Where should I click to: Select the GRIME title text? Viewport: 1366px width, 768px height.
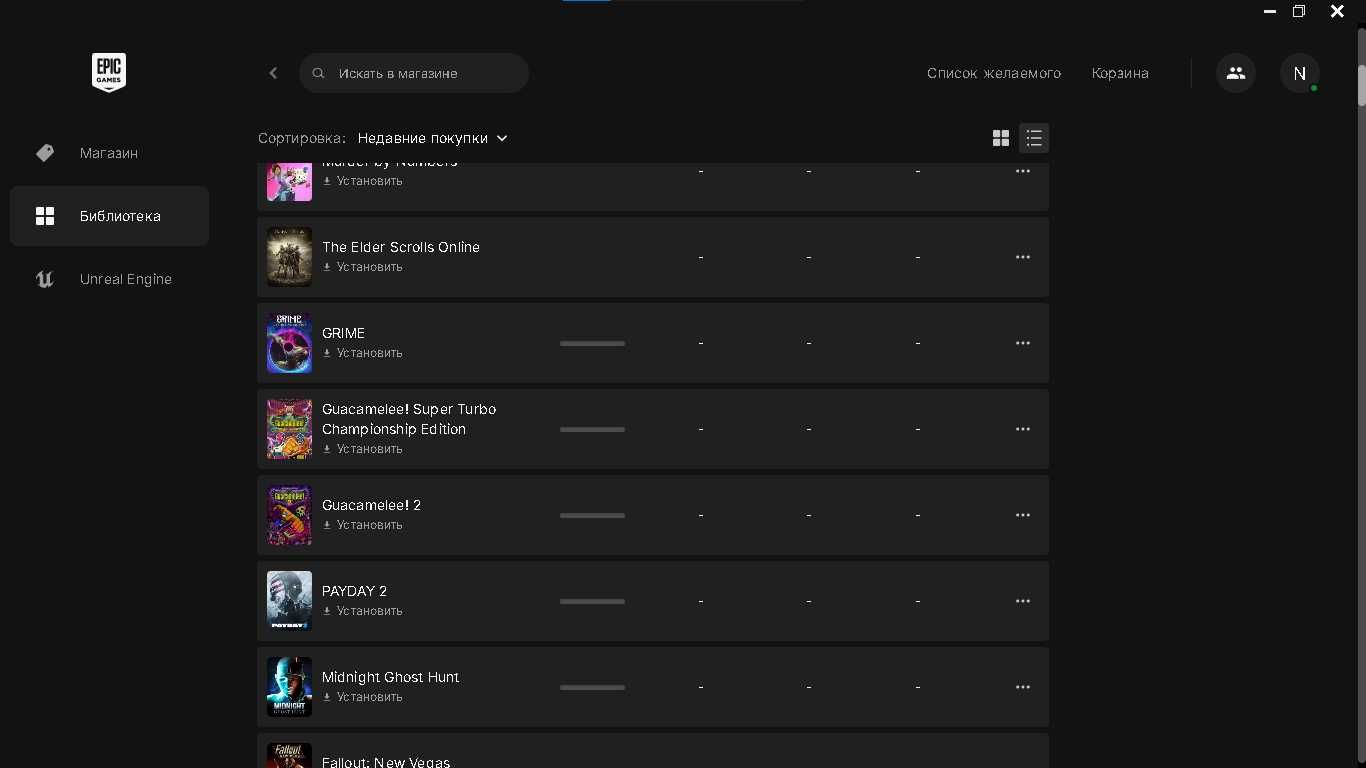[343, 333]
